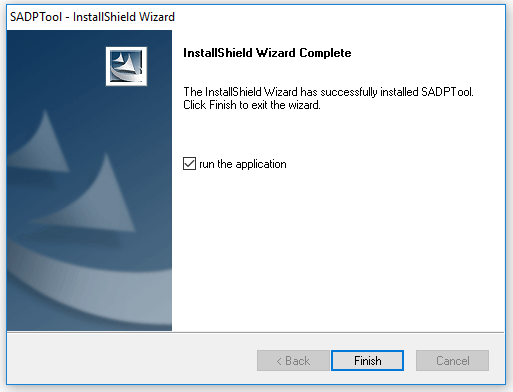Image resolution: width=513 pixels, height=392 pixels.
Task: Click the "InstallShield Wizard Complete" heading
Action: click(x=267, y=53)
